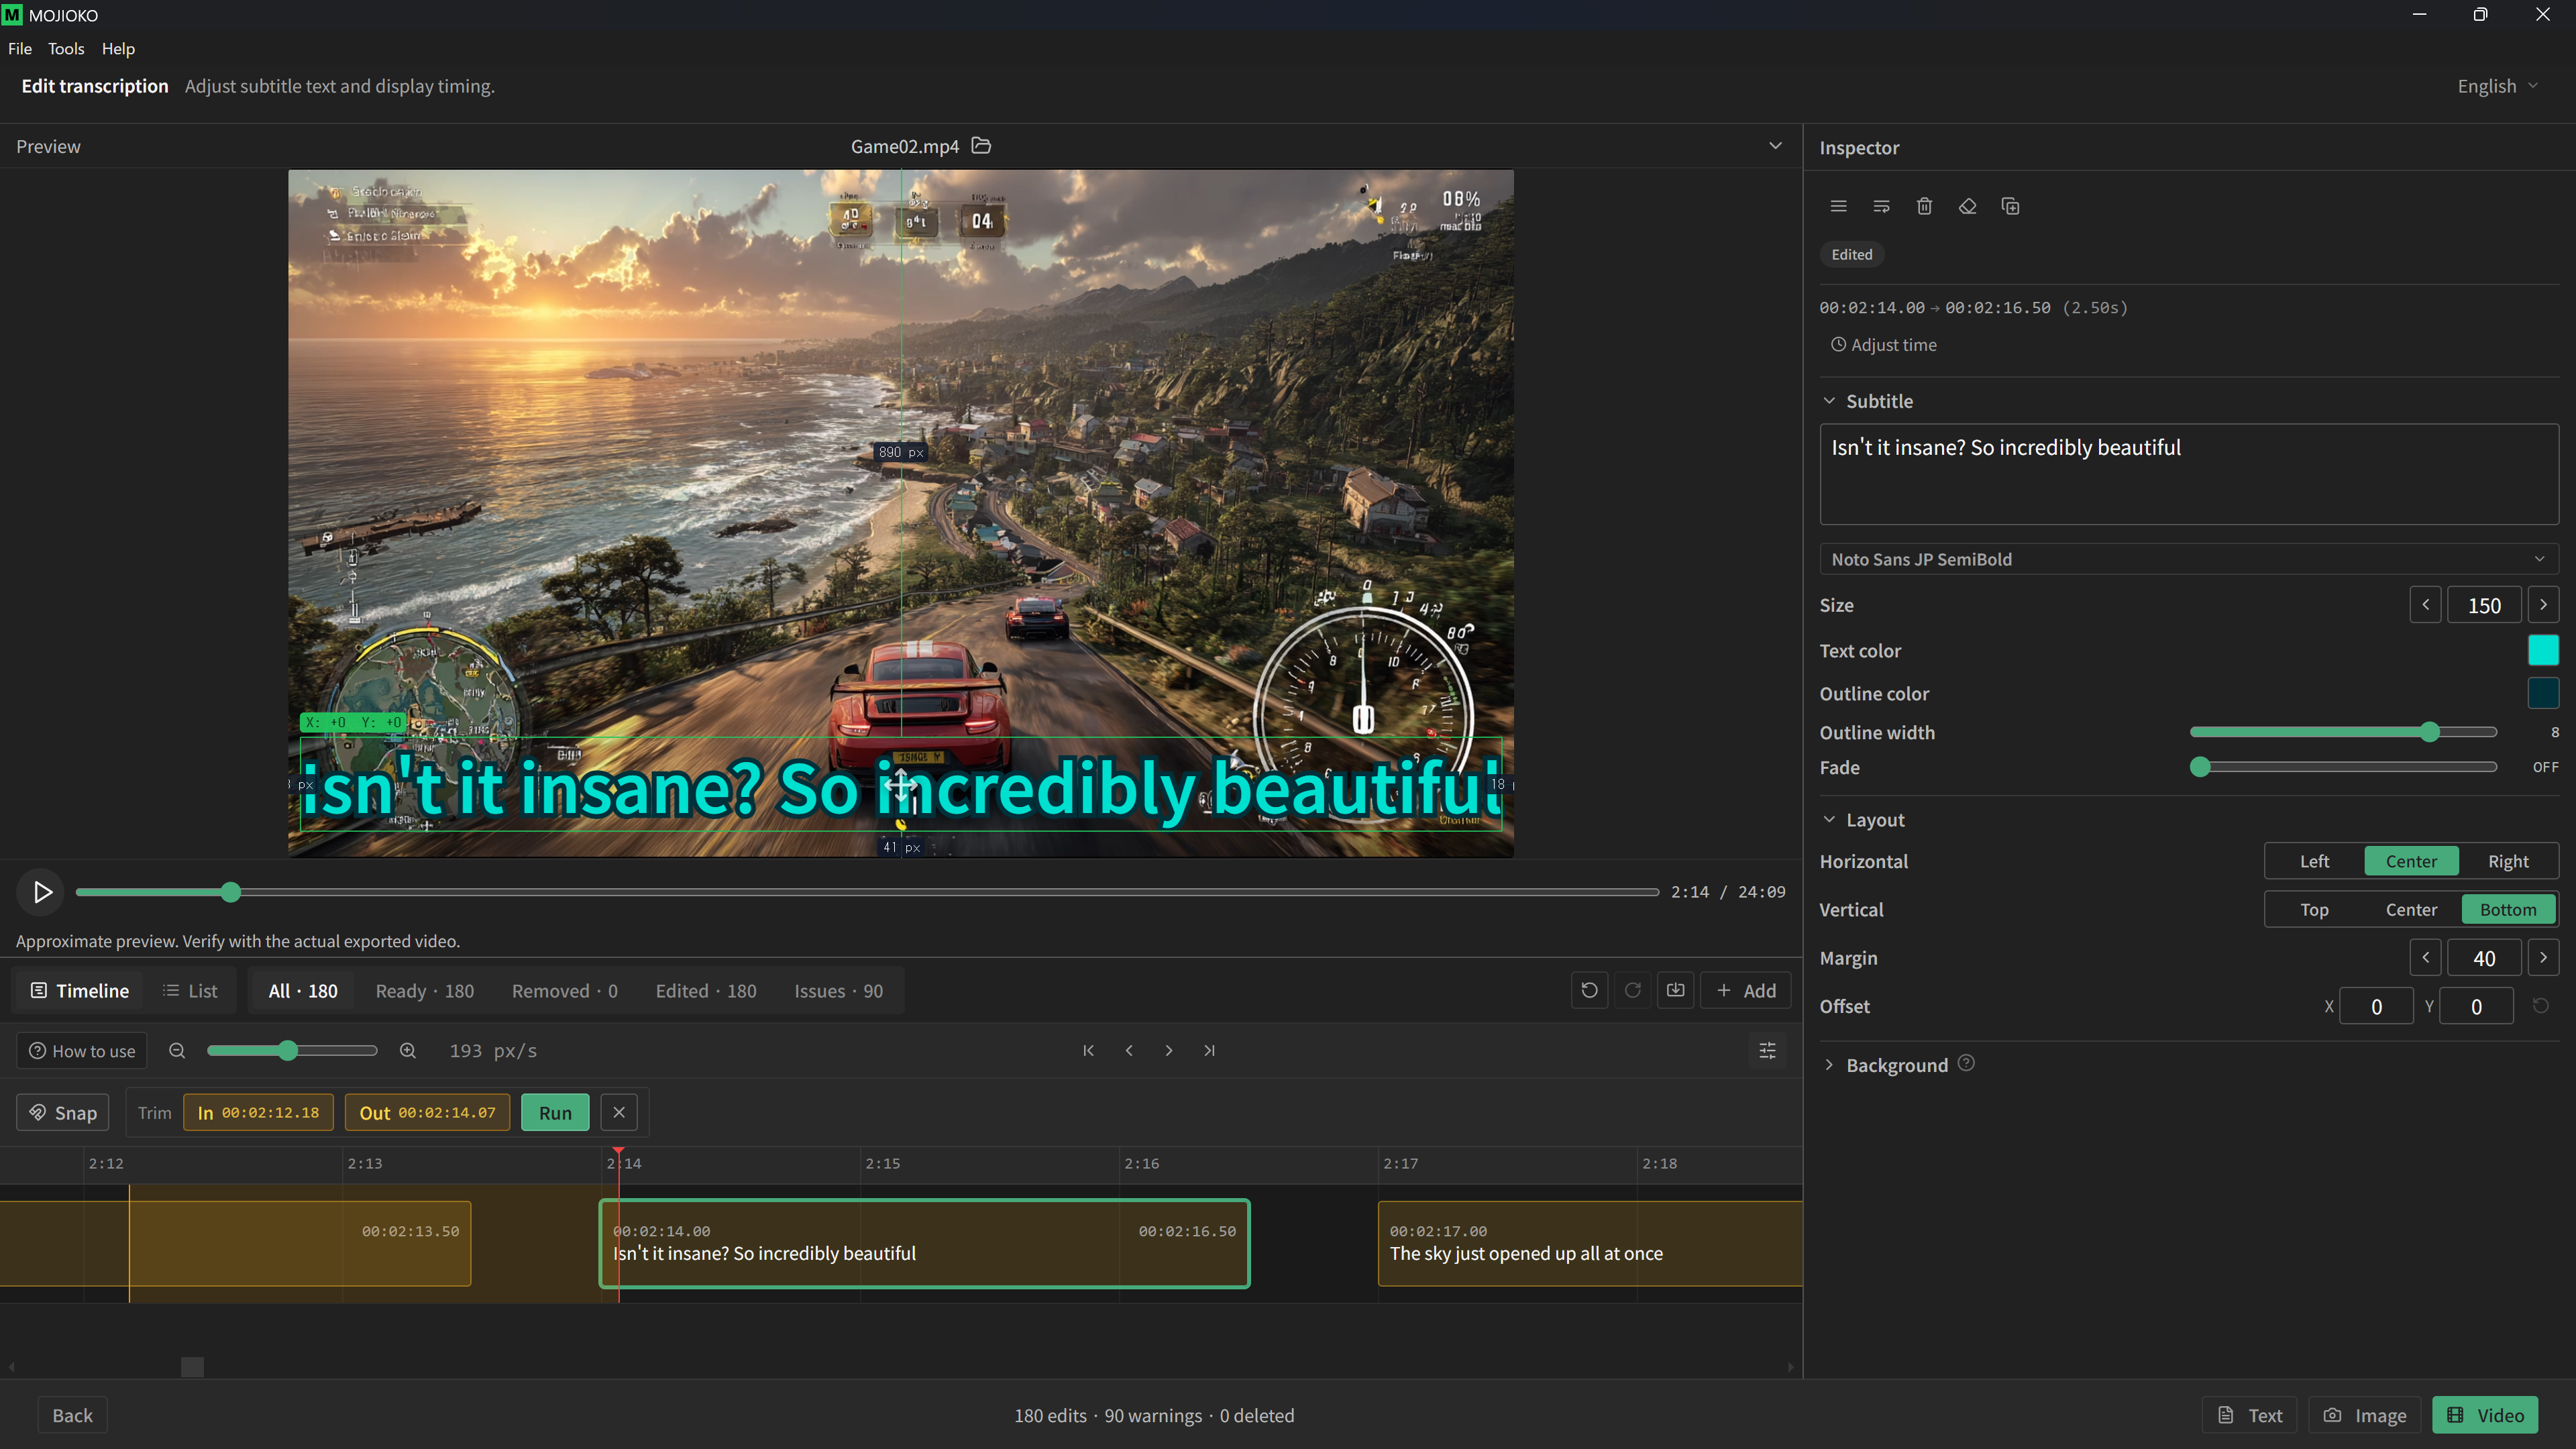Filter by All · 180 tab
Viewport: 2576px width, 1449px height.
click(303, 990)
